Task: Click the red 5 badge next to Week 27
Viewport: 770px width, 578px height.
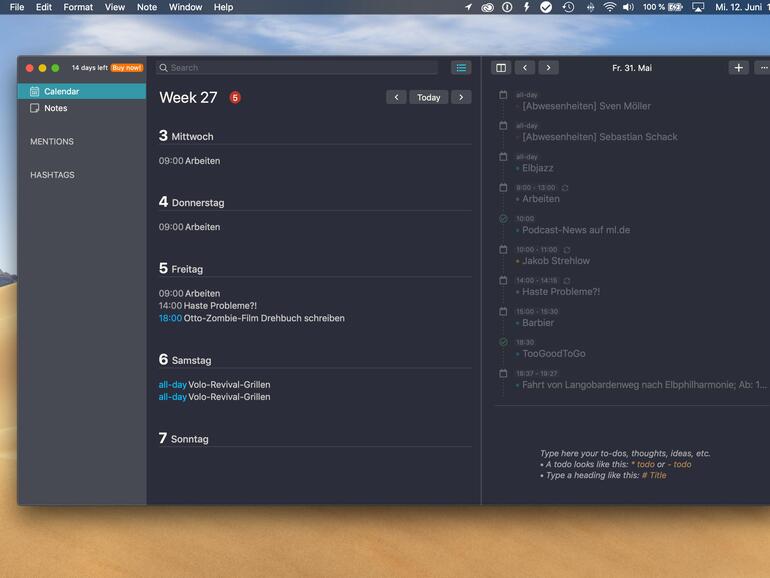Action: click(x=235, y=98)
